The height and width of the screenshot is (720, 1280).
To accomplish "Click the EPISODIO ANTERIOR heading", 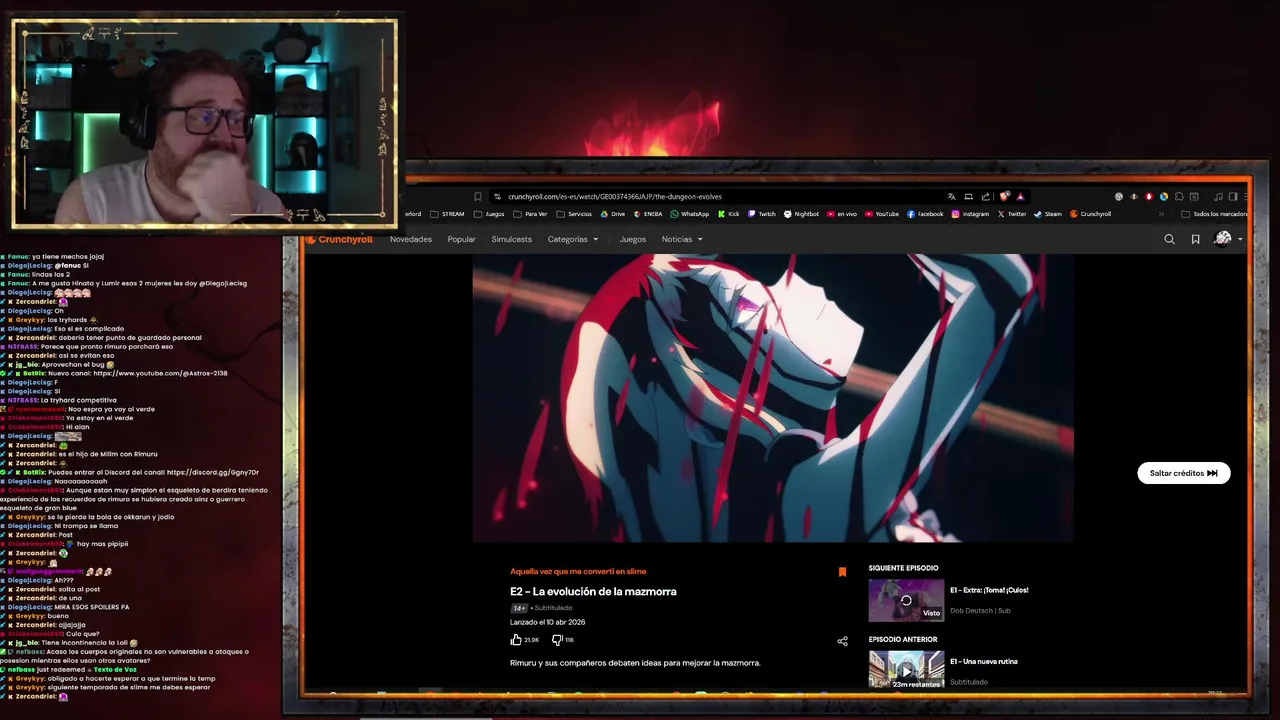I will [903, 639].
